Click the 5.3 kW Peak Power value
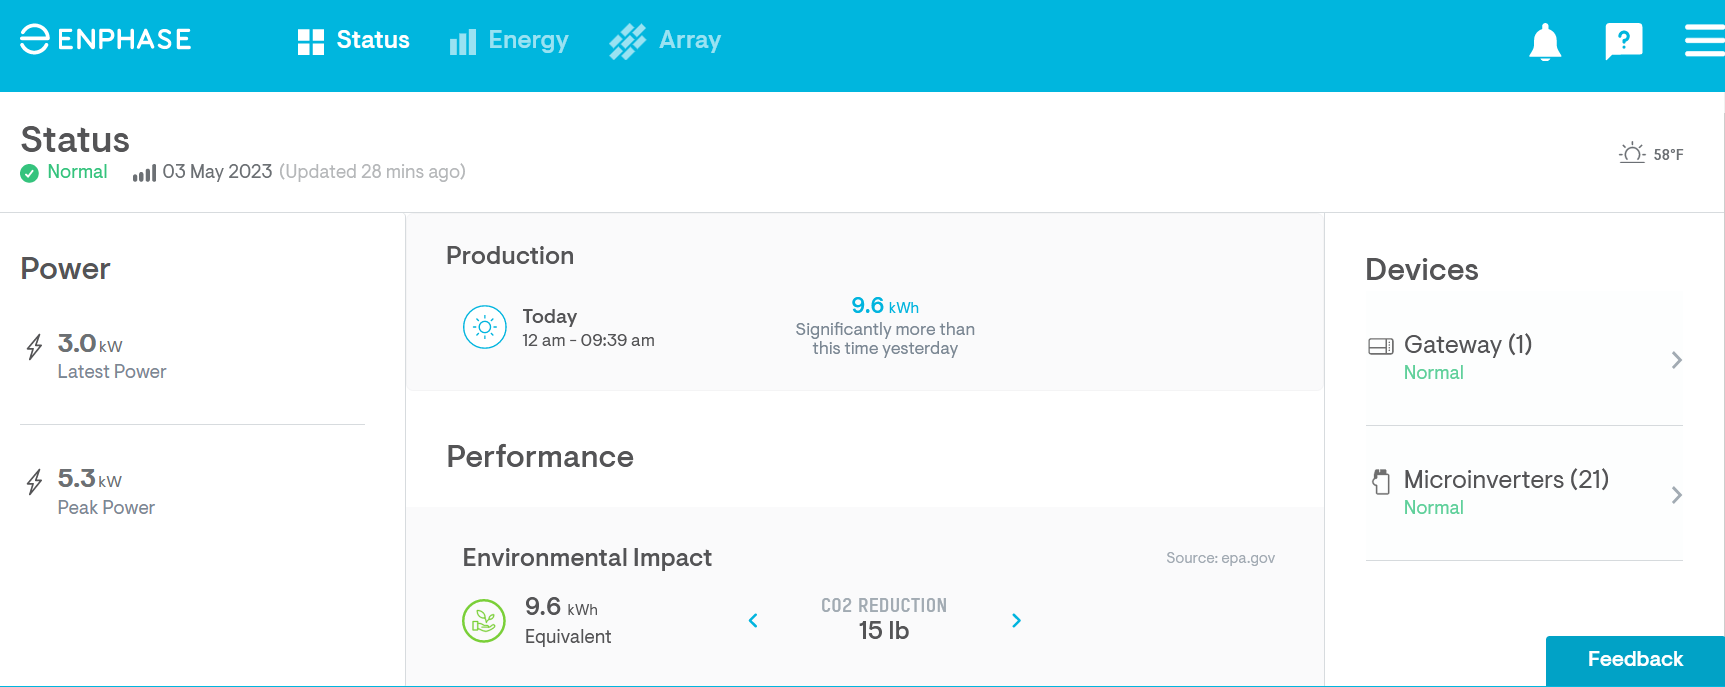The height and width of the screenshot is (687, 1725). [90, 479]
